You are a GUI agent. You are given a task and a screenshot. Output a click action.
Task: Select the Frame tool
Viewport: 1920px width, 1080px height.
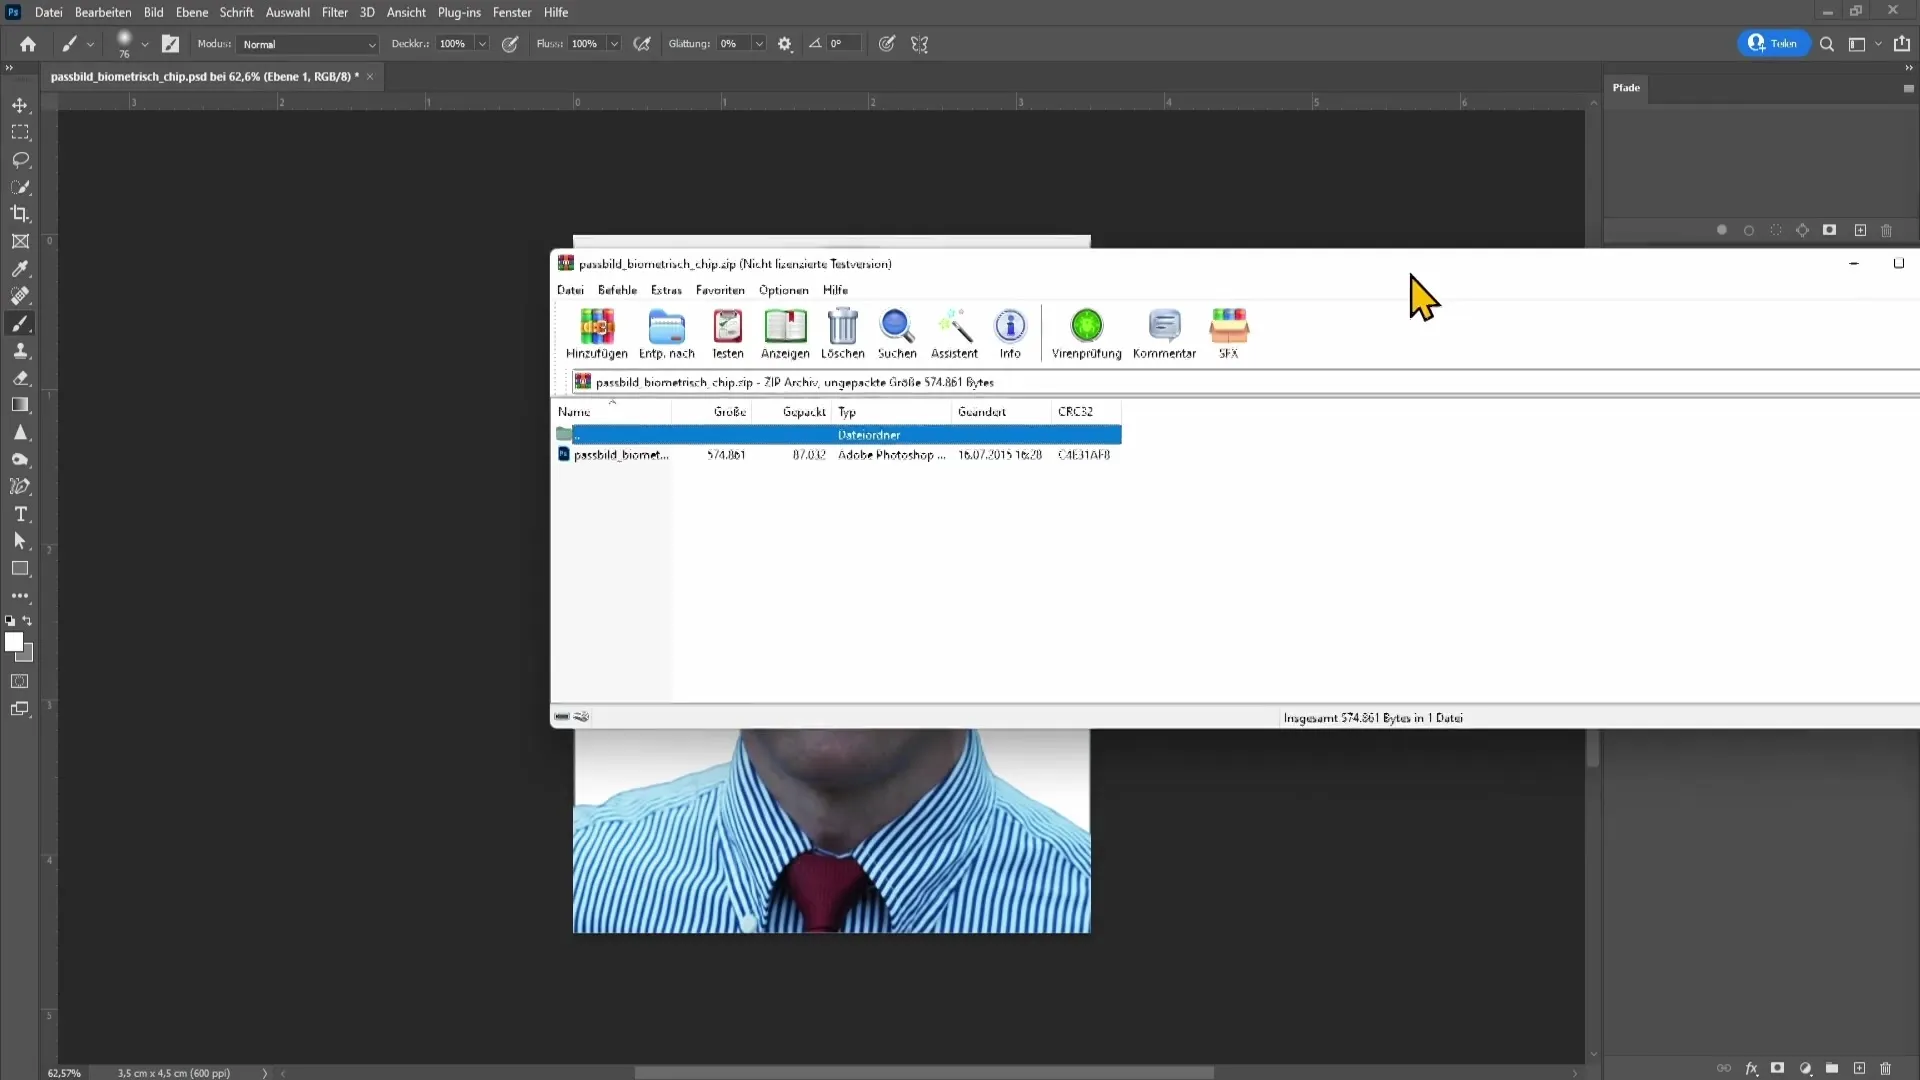point(20,241)
